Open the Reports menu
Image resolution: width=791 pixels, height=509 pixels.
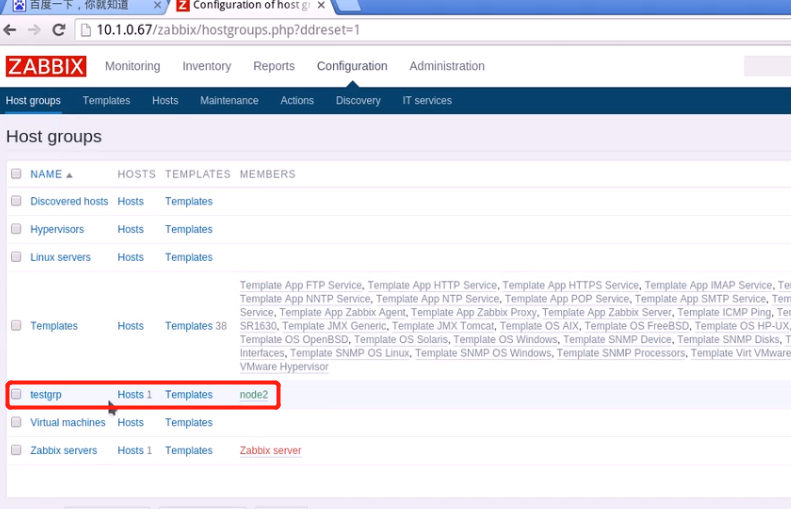274,66
